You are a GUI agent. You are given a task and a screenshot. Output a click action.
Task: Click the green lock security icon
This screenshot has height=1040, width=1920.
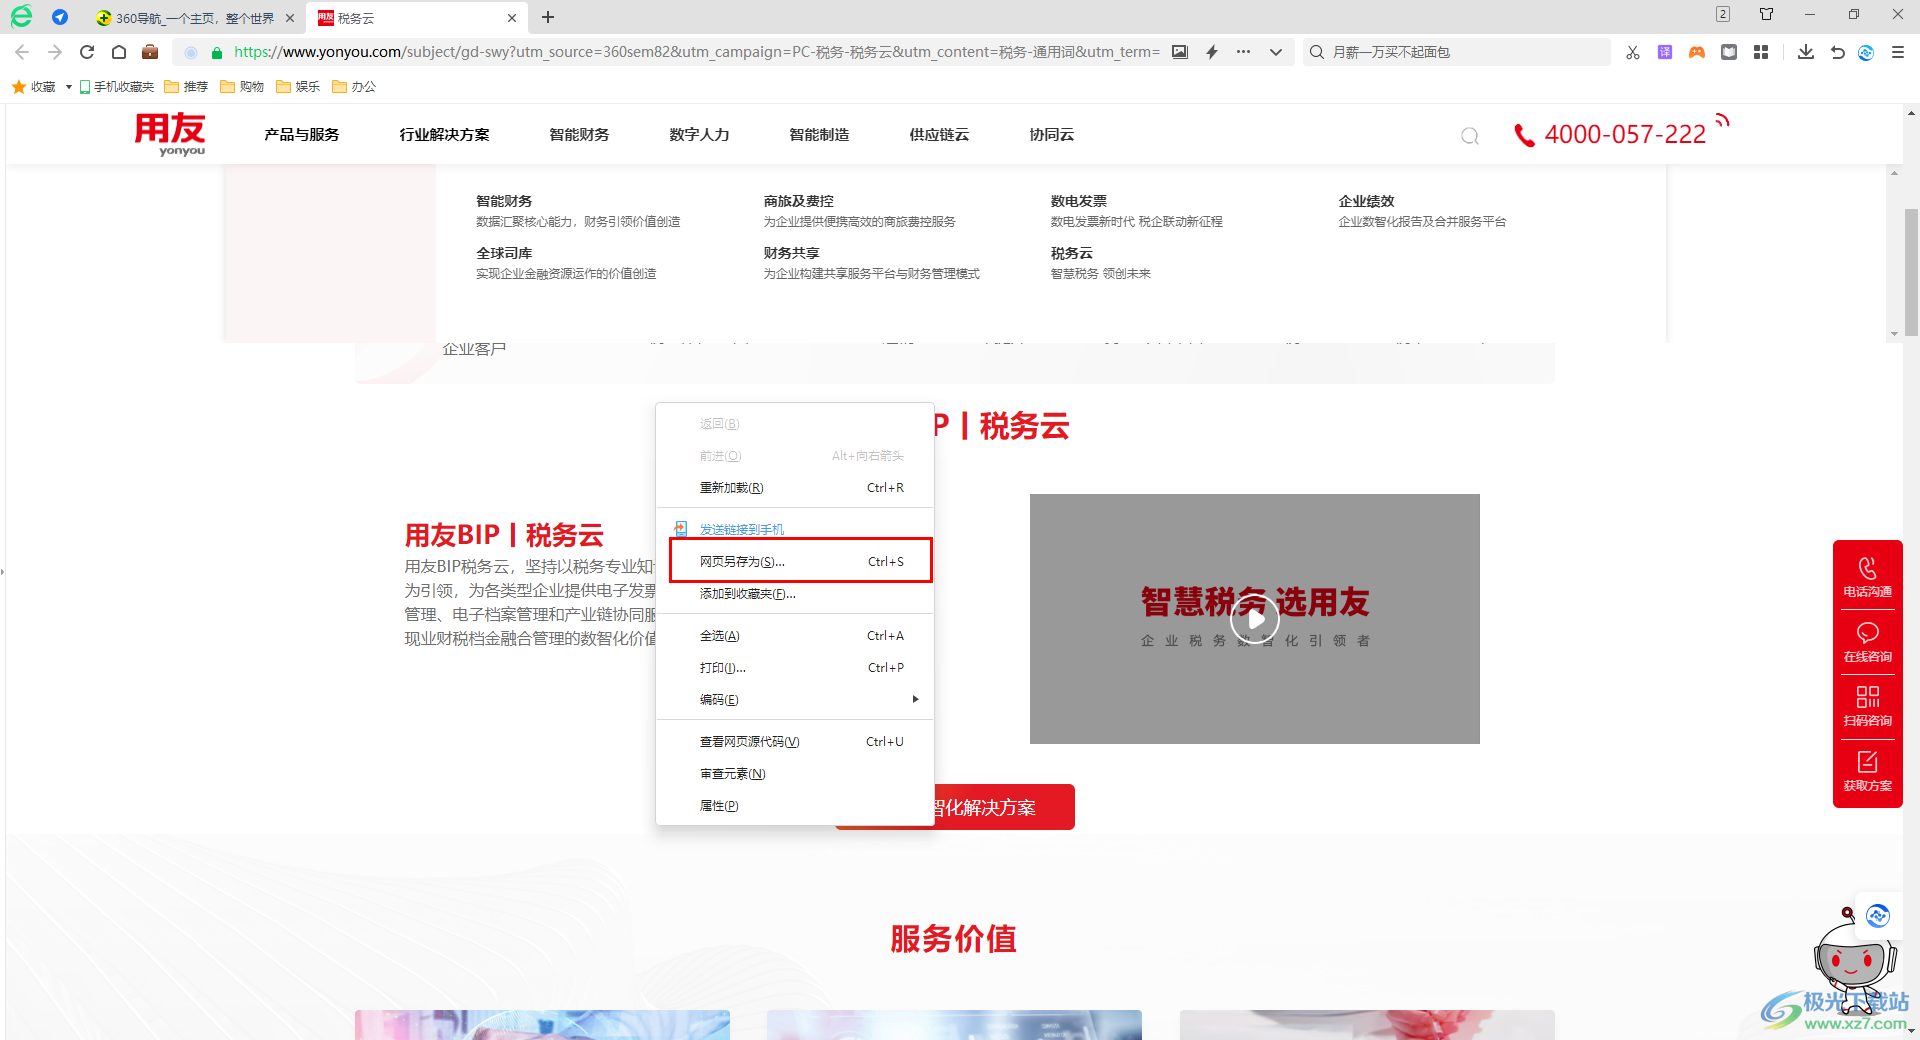217,53
